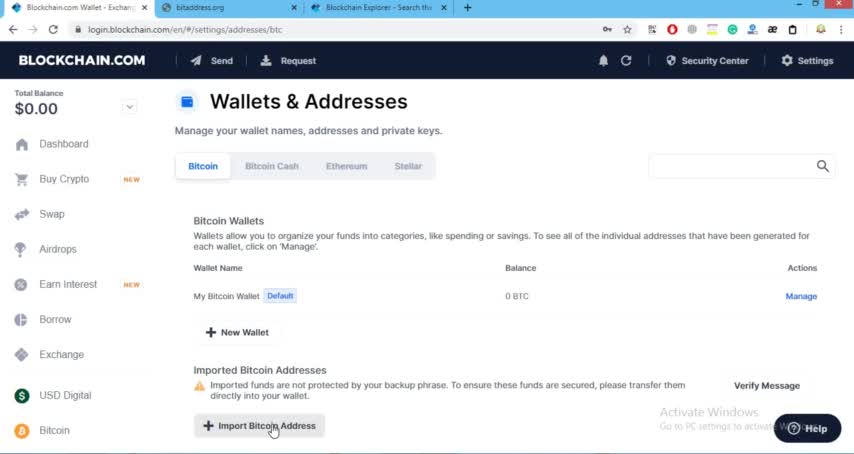The height and width of the screenshot is (454, 854).
Task: Click the browser back arrow
Action: [x=13, y=29]
